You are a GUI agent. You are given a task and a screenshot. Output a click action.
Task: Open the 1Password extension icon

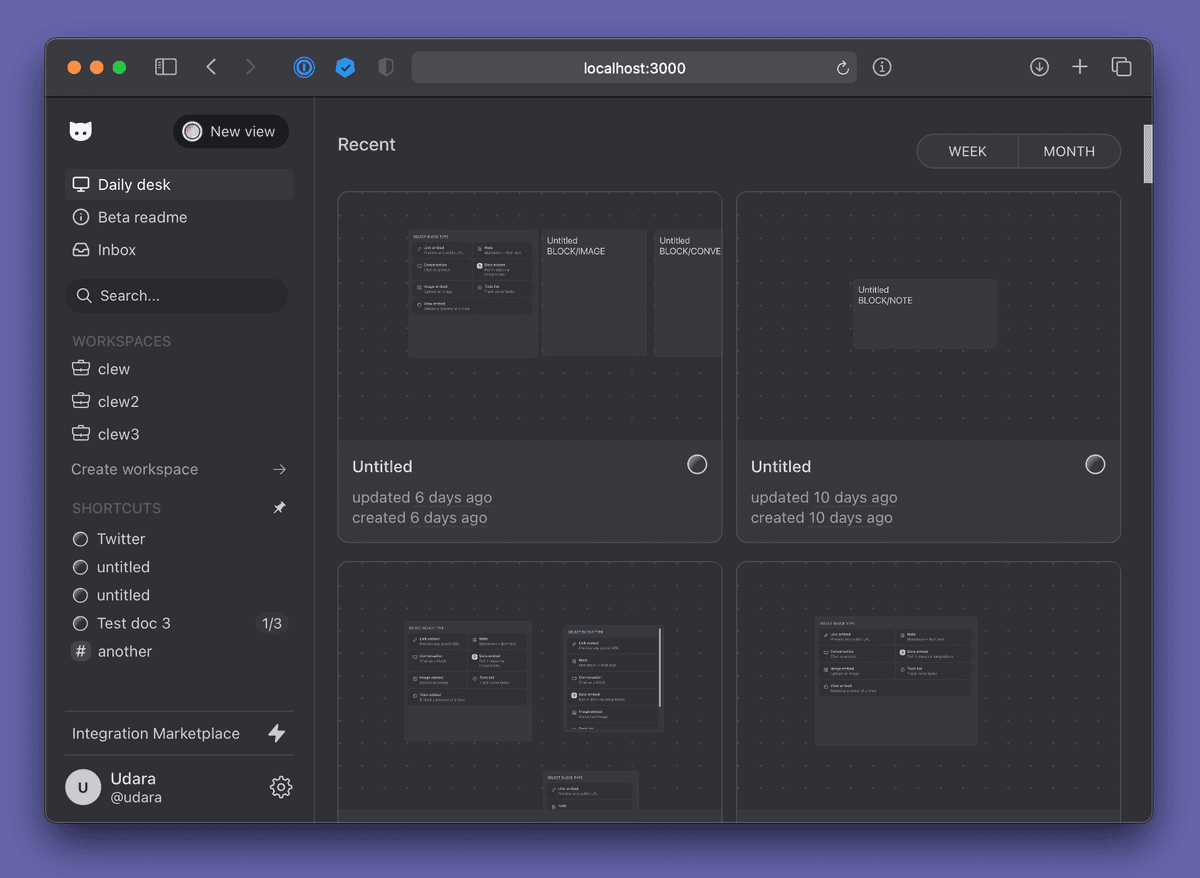304,67
